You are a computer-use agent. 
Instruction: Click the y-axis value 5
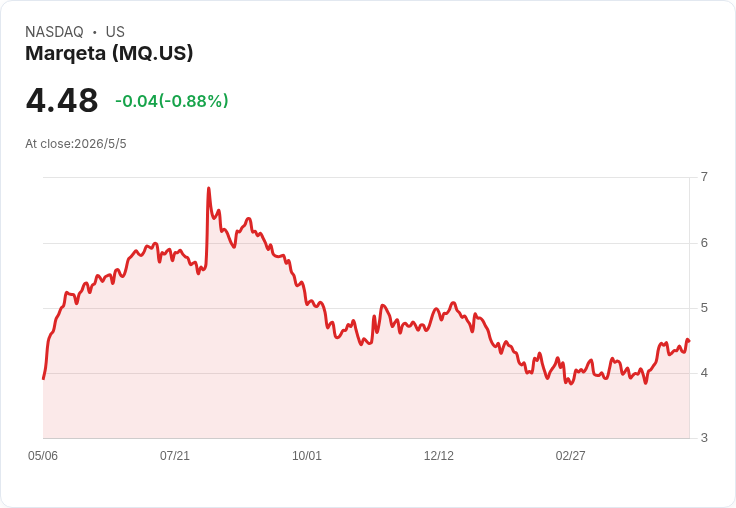pyautogui.click(x=704, y=308)
